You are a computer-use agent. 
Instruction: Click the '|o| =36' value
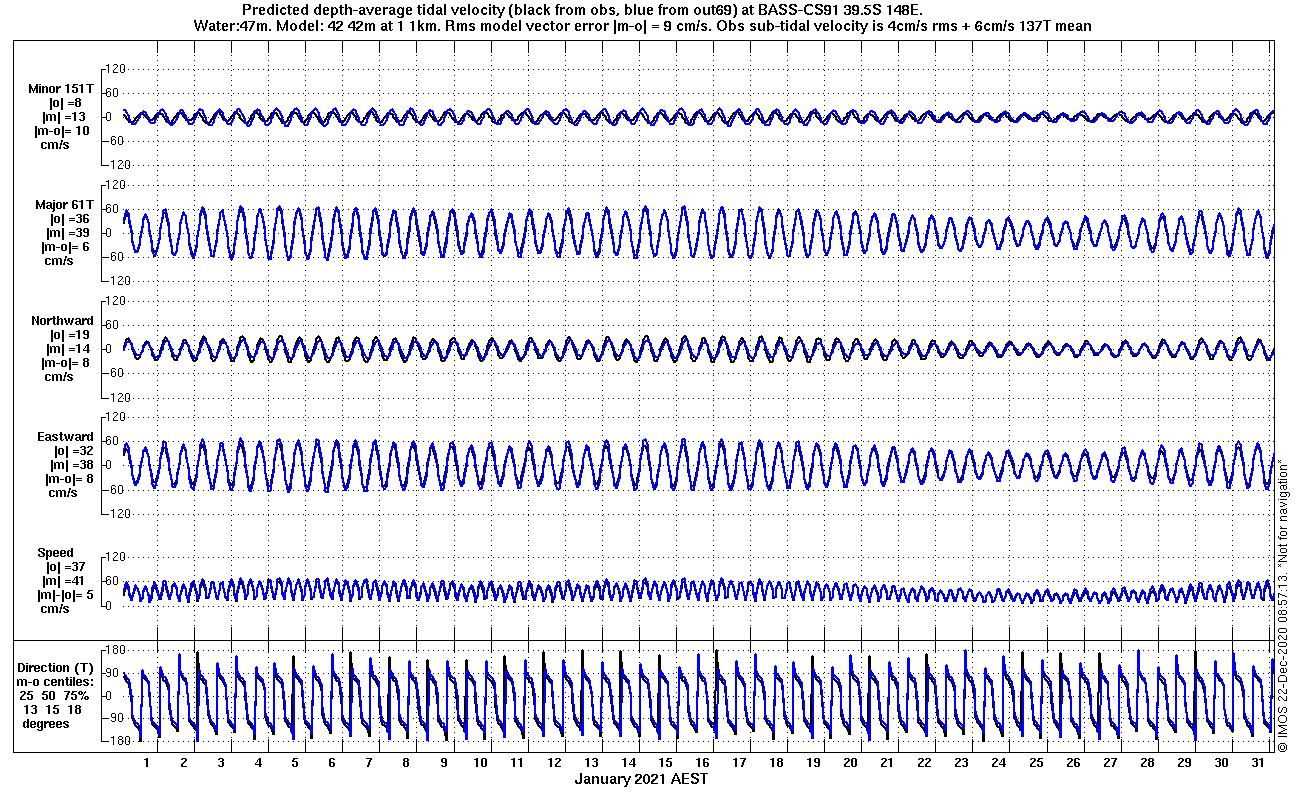pyautogui.click(x=69, y=219)
